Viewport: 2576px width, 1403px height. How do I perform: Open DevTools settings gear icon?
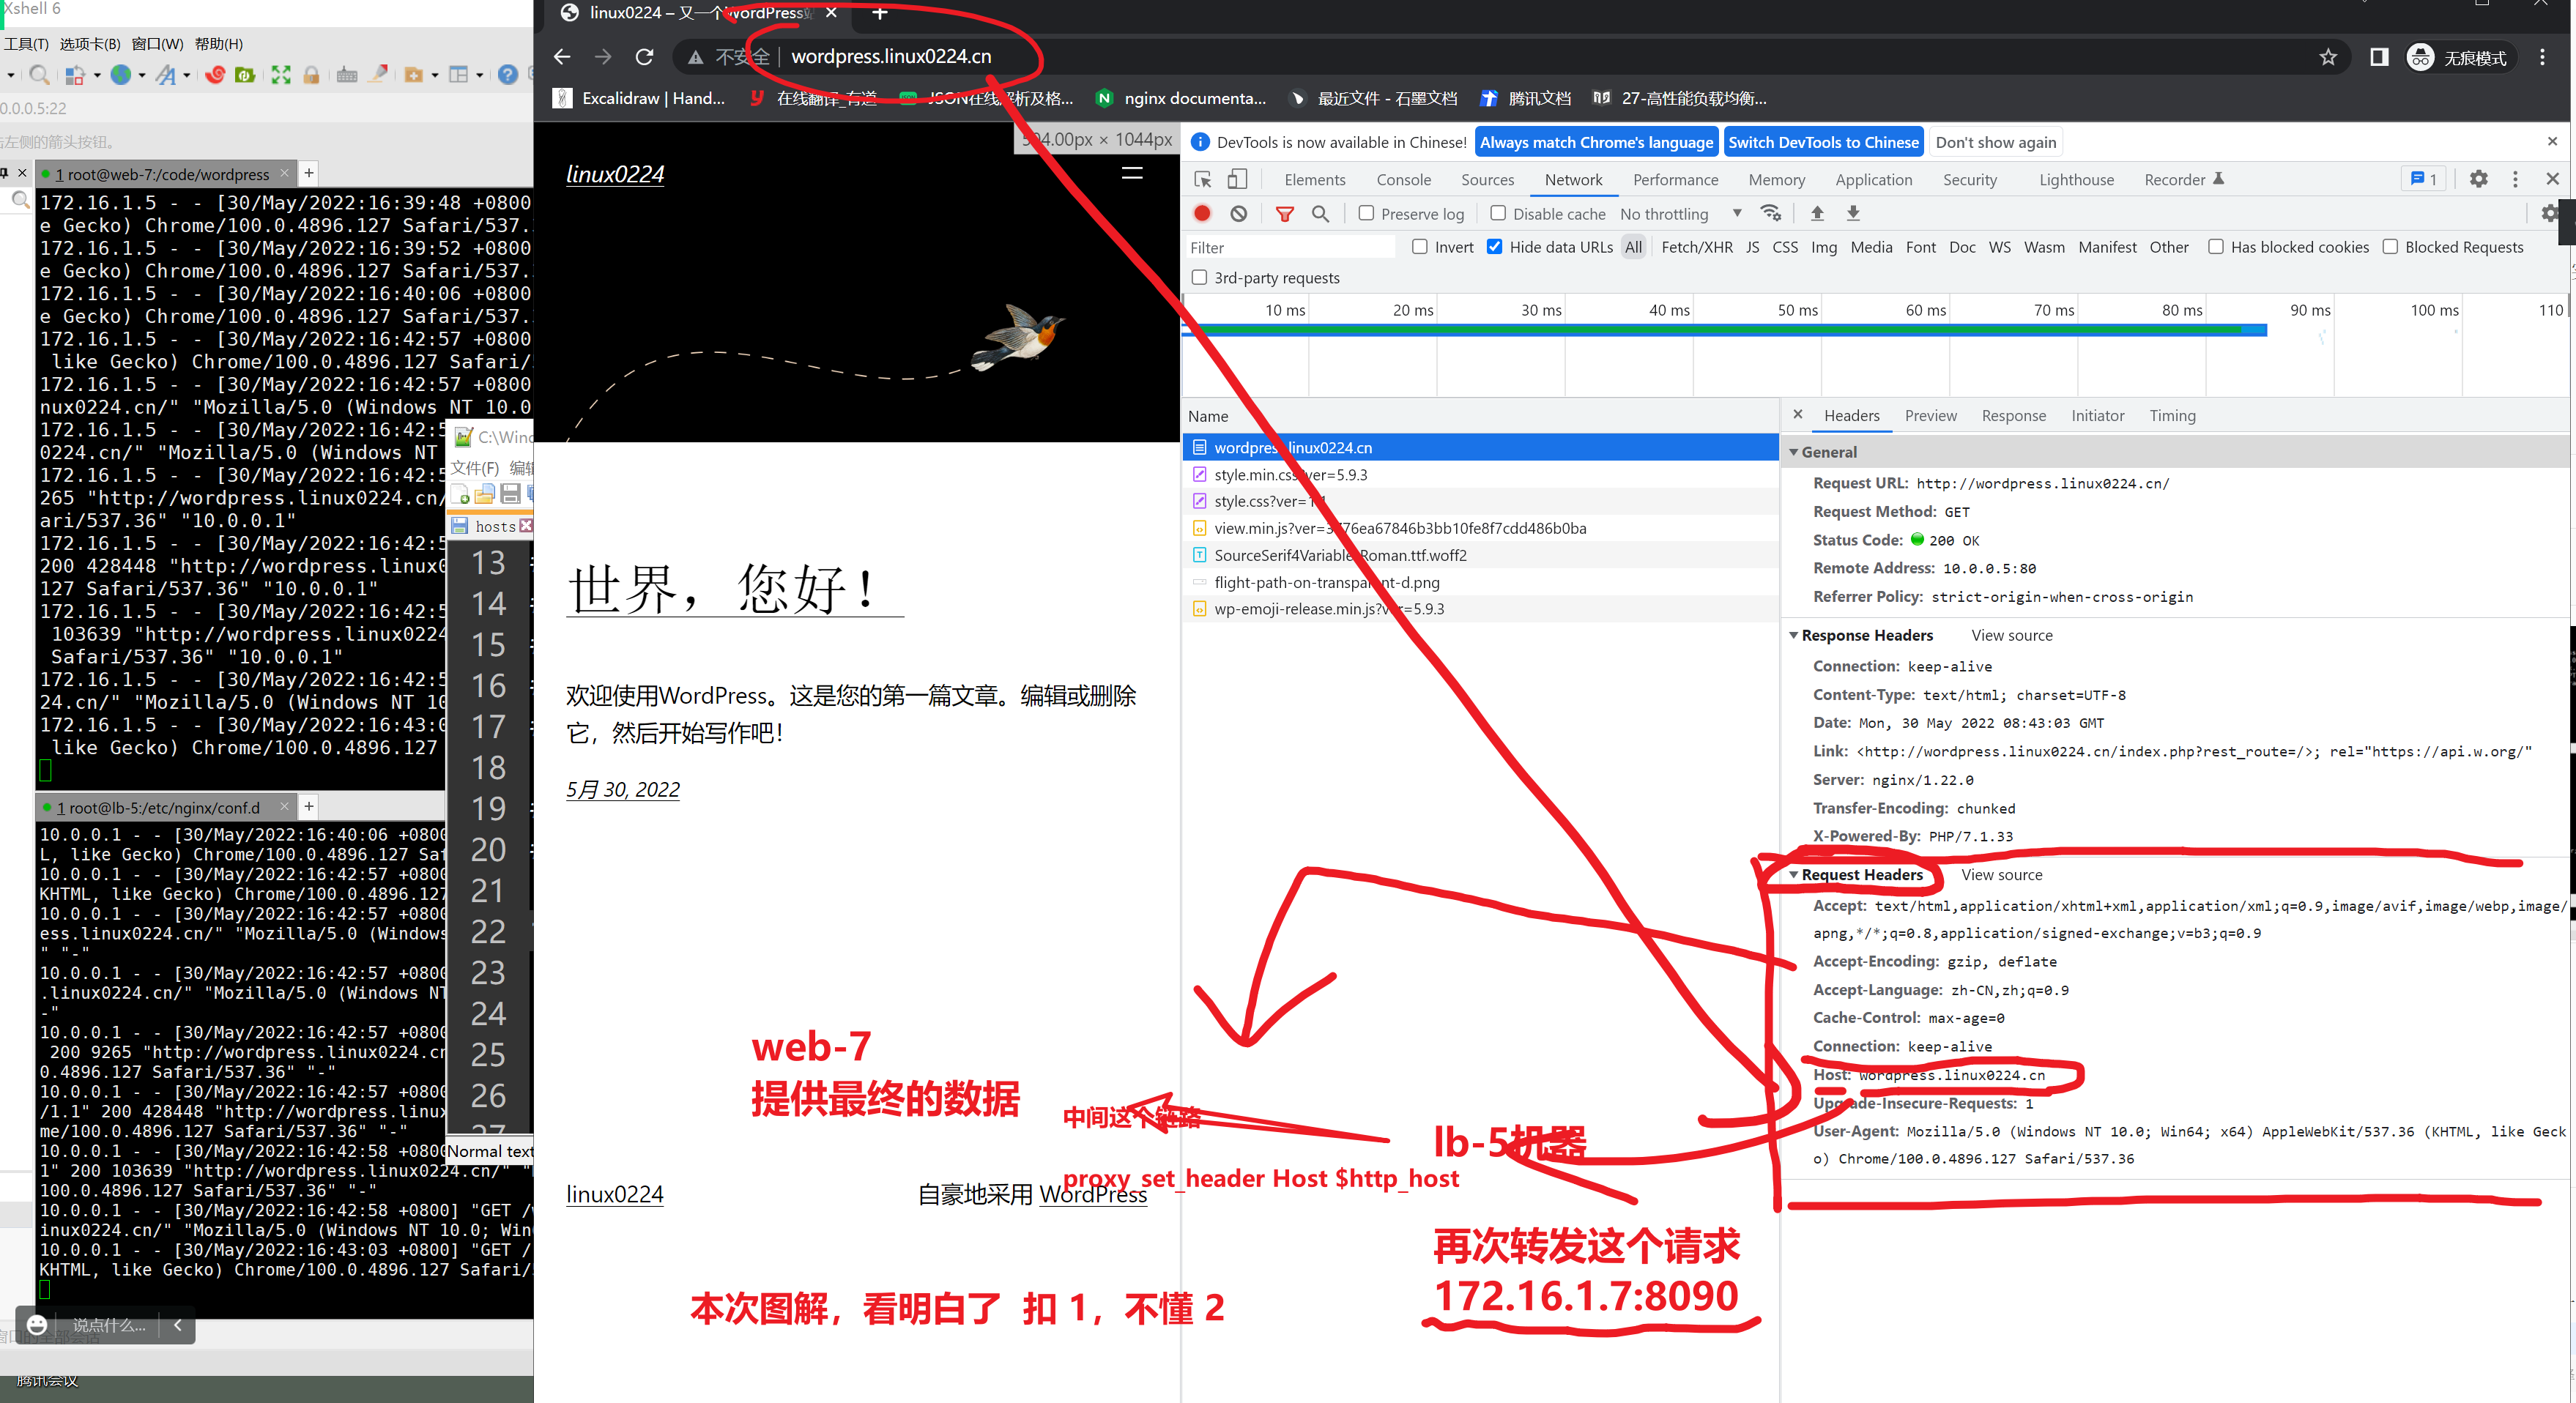[2478, 179]
